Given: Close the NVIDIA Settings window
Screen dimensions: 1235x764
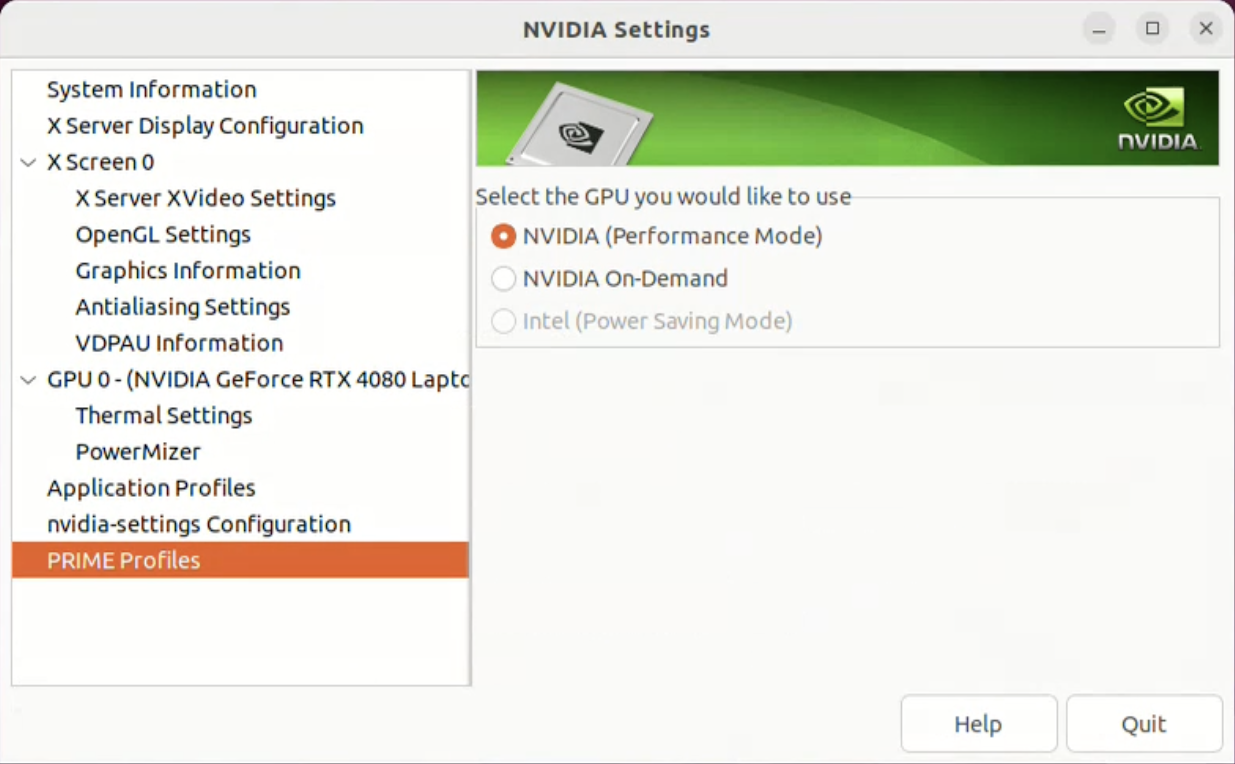Looking at the screenshot, I should point(1206,29).
